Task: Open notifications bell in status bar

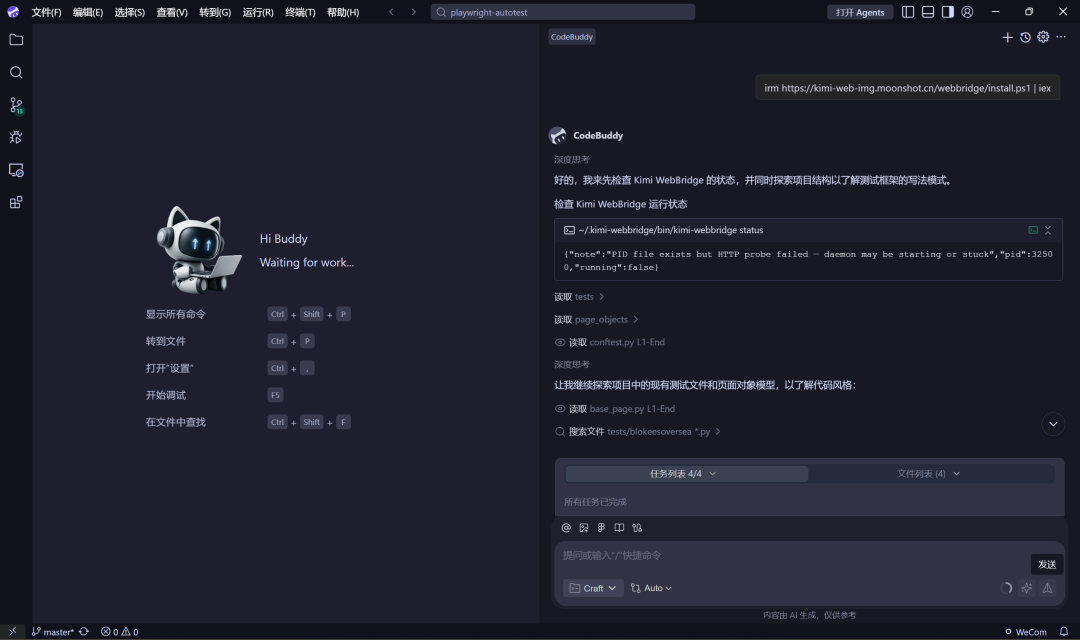Action: pyautogui.click(x=1063, y=632)
